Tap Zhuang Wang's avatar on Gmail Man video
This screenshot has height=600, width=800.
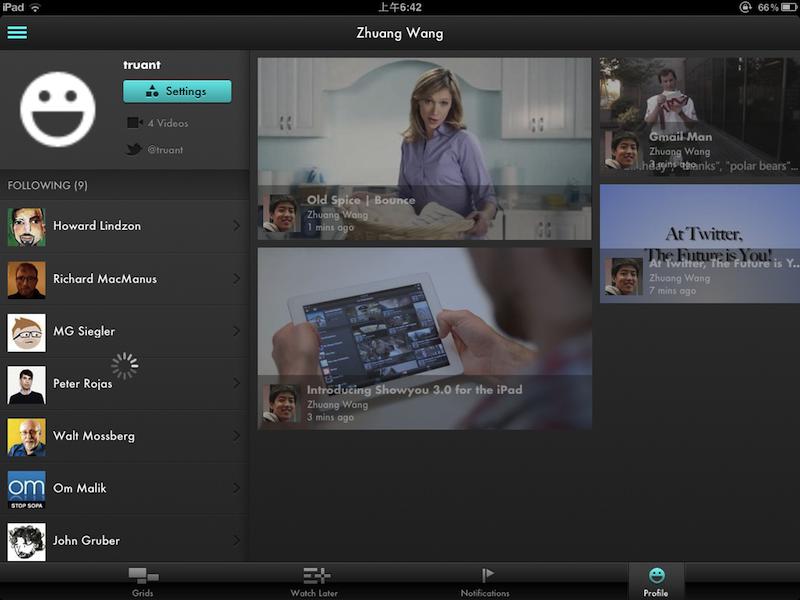pyautogui.click(x=623, y=149)
